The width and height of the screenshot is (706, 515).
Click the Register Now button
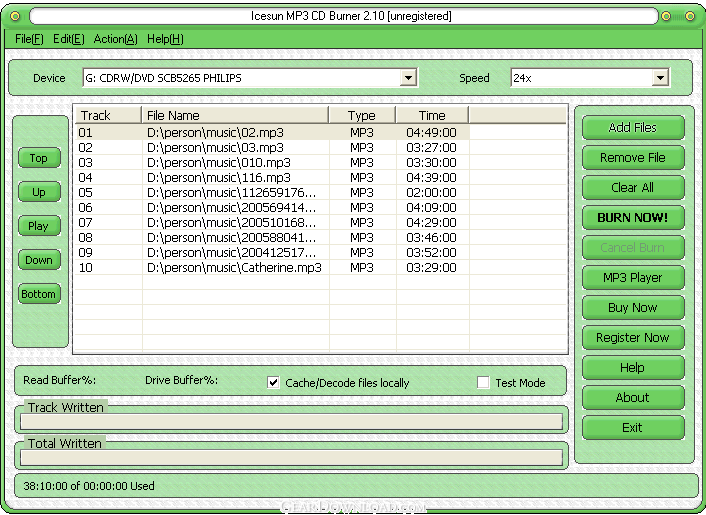(633, 338)
